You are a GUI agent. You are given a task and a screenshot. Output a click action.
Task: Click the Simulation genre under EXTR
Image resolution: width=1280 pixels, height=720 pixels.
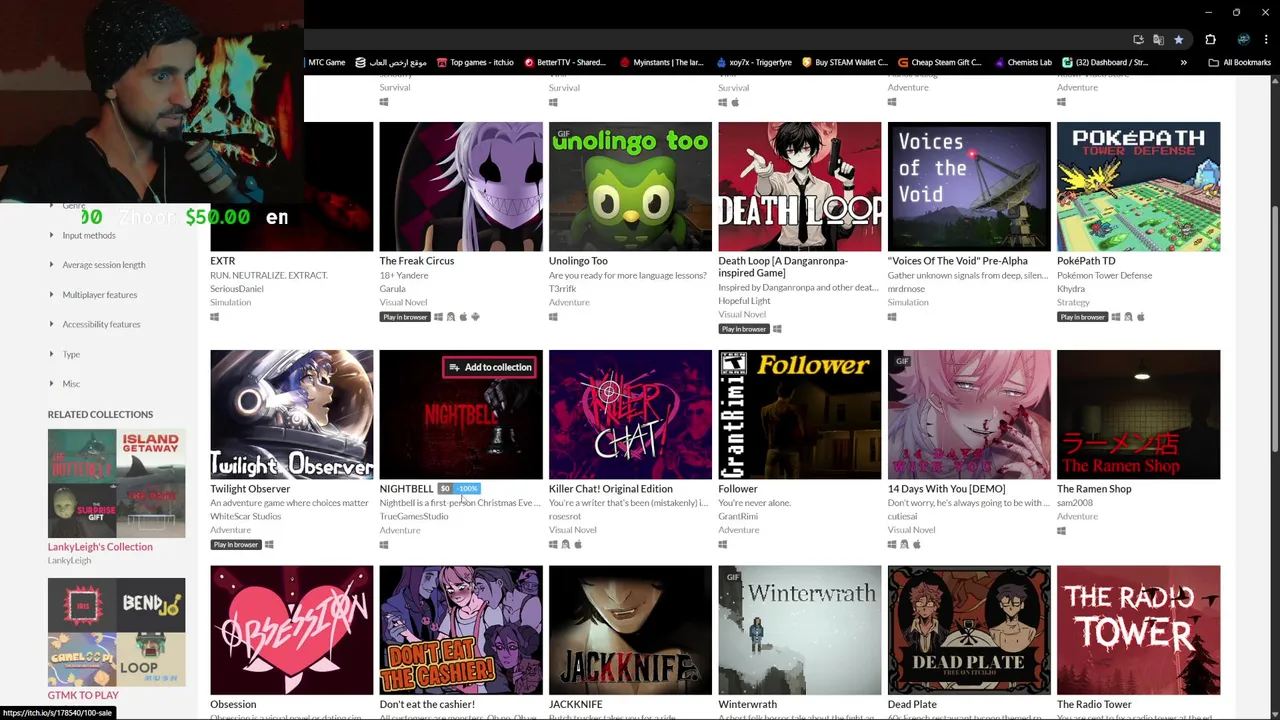click(230, 302)
